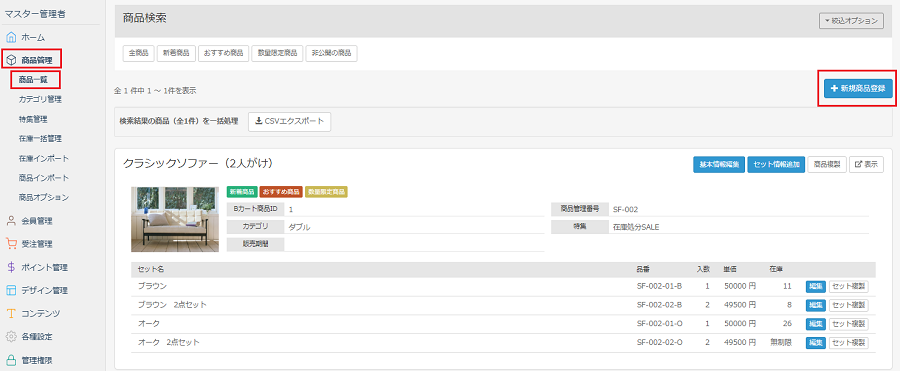Image resolution: width=900 pixels, height=371 pixels.
Task: Click the 商品検索 heading
Action: pos(145,18)
